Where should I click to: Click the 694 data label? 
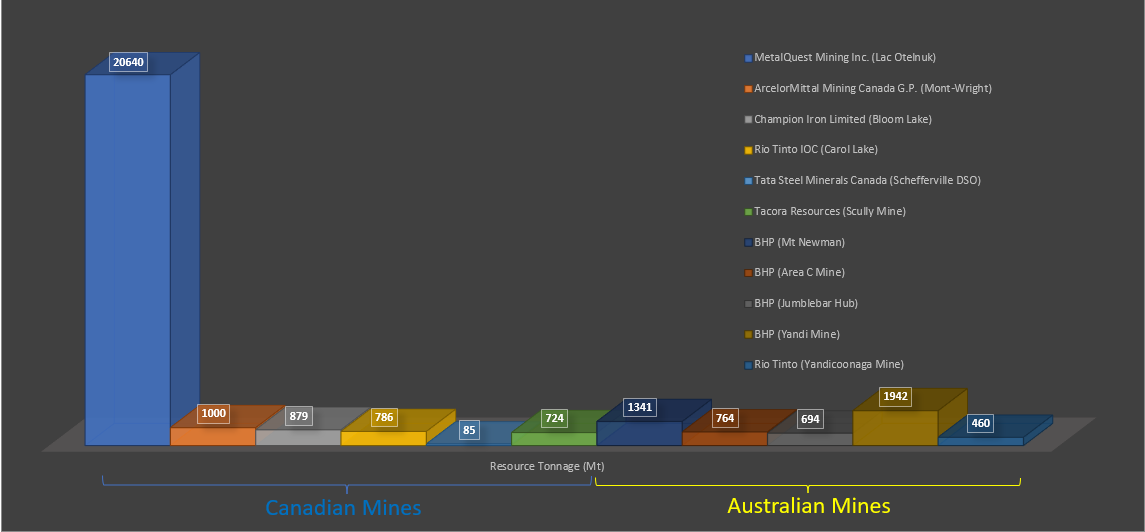pyautogui.click(x=811, y=420)
